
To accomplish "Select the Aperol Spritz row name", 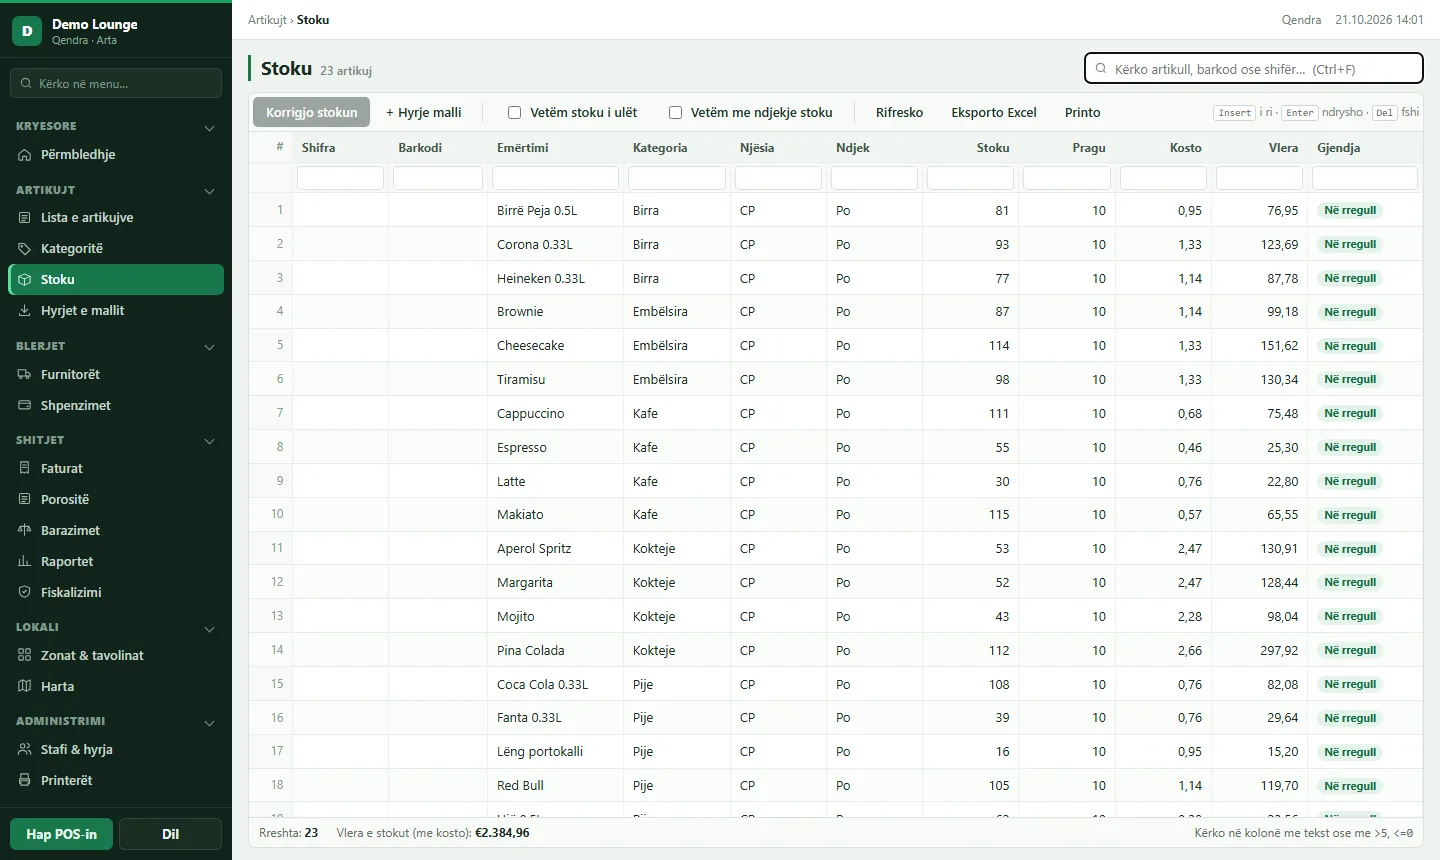I will [x=534, y=549].
